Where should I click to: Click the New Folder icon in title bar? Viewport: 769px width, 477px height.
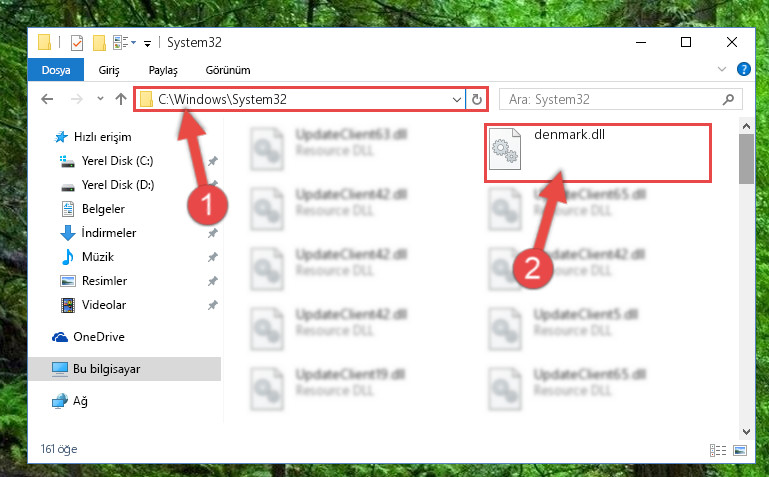tap(100, 43)
